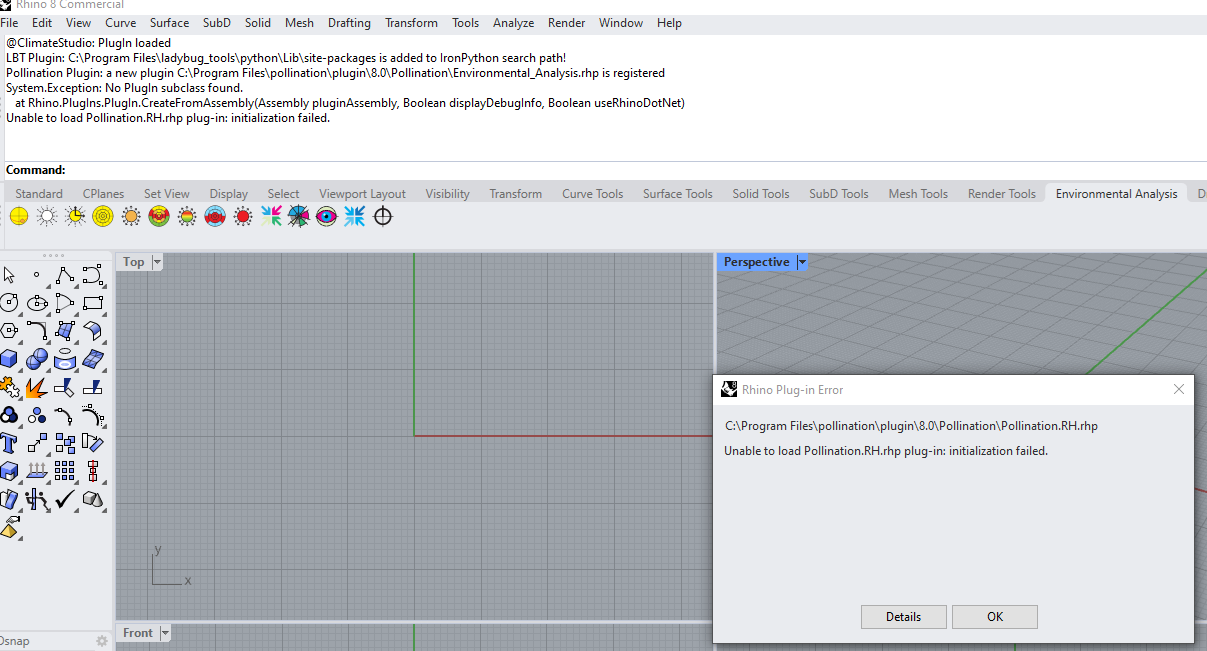Viewport: 1207px width, 651px height.
Task: Click the black checkmark Check tool
Action: point(65,498)
